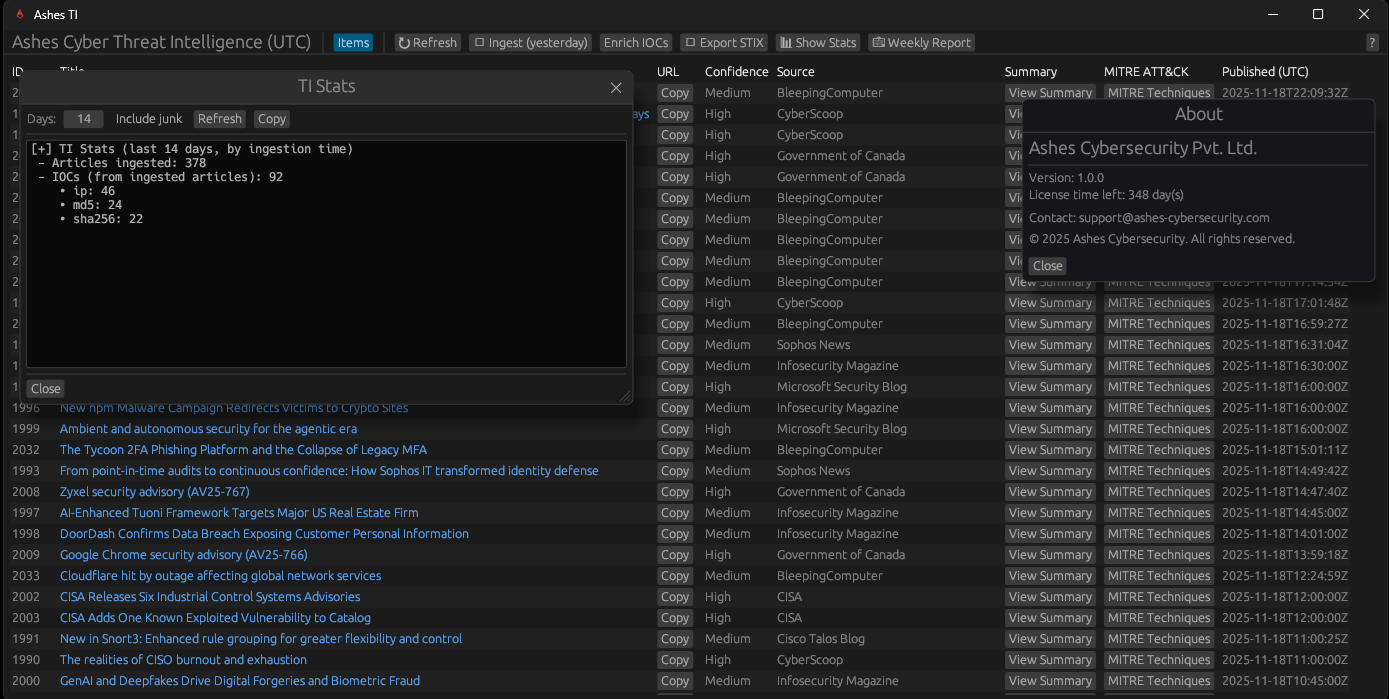Copy the TI Stats output text

[271, 119]
